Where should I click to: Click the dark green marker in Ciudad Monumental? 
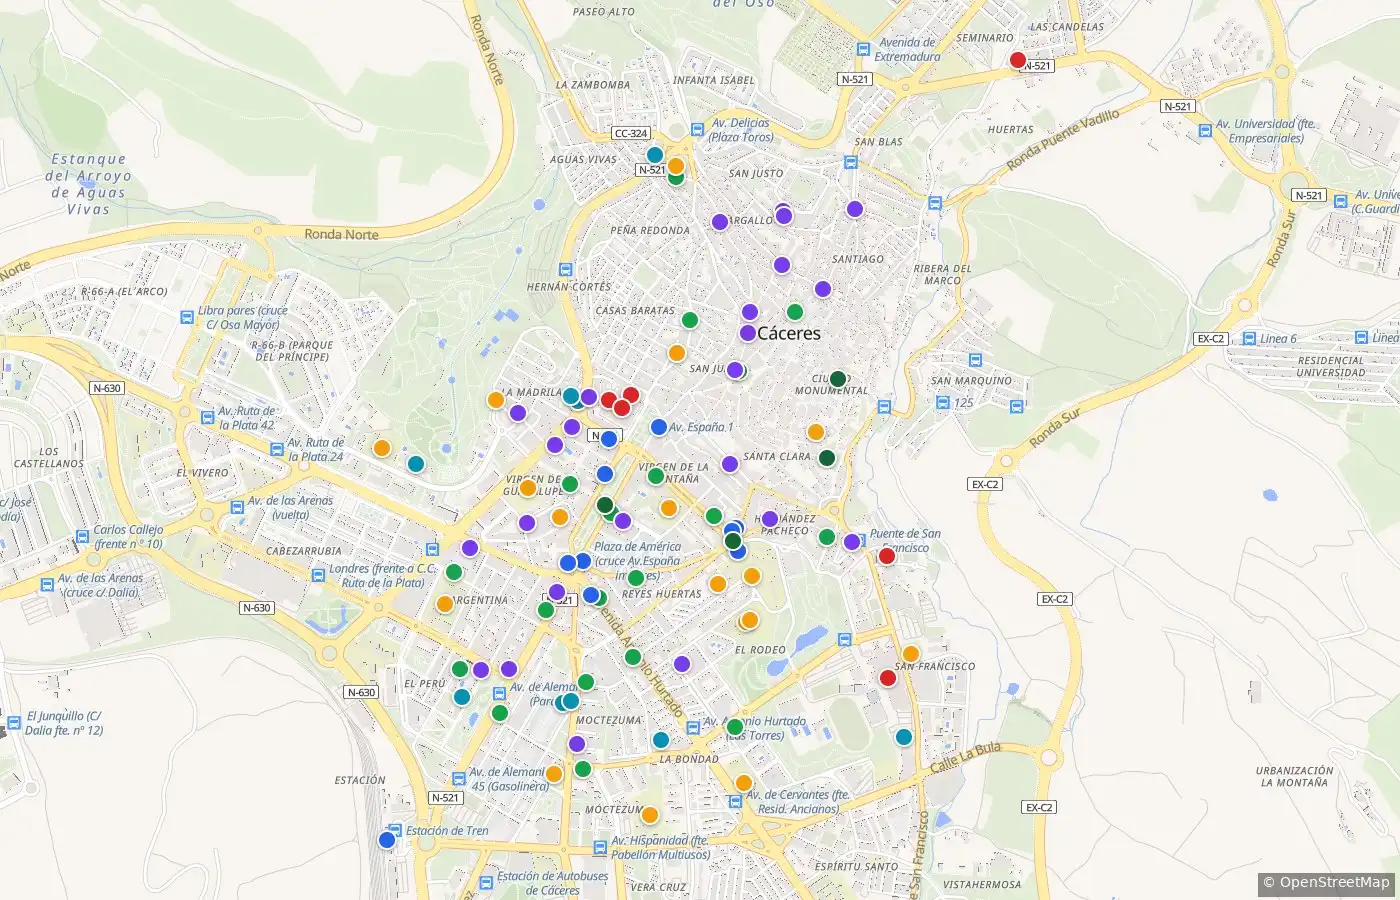tap(838, 379)
